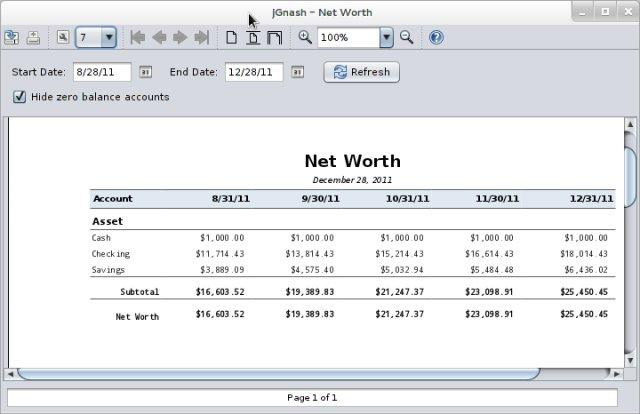This screenshot has width=640, height=414.
Task: Open the End Date calendar picker
Action: click(298, 72)
